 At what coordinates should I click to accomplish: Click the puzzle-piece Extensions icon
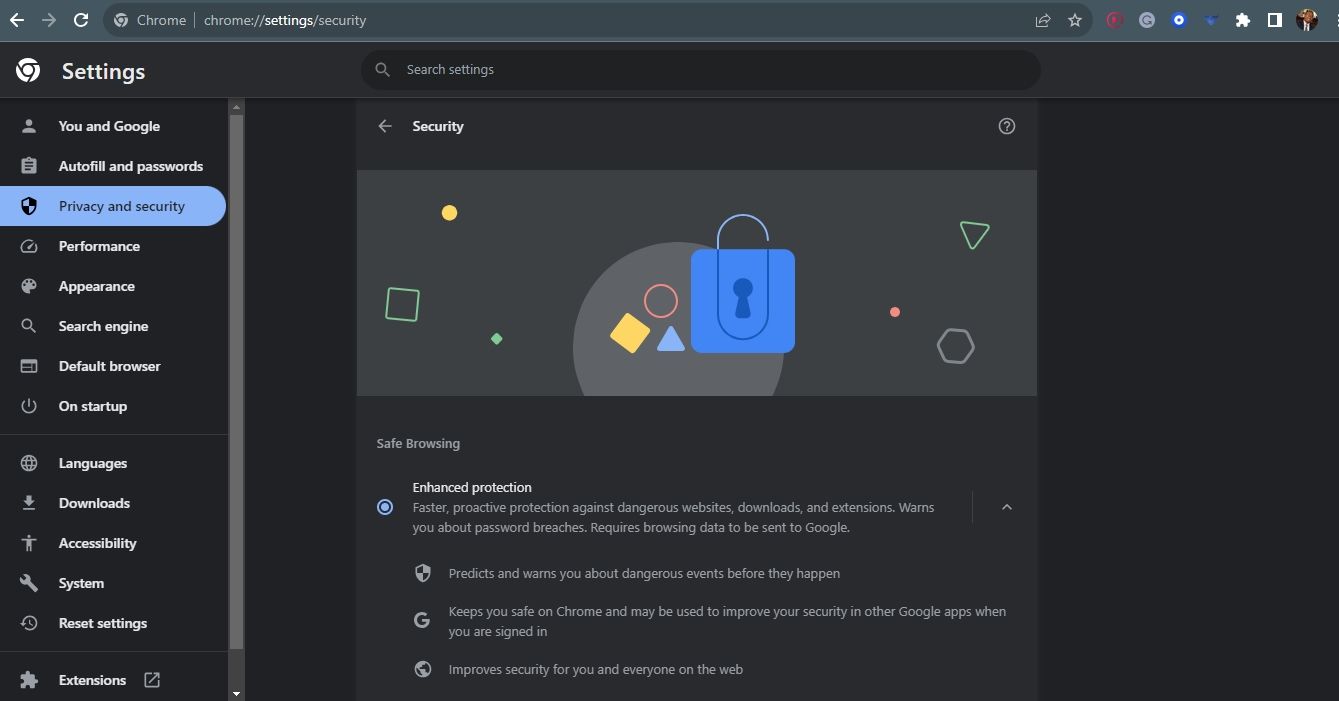point(1242,19)
